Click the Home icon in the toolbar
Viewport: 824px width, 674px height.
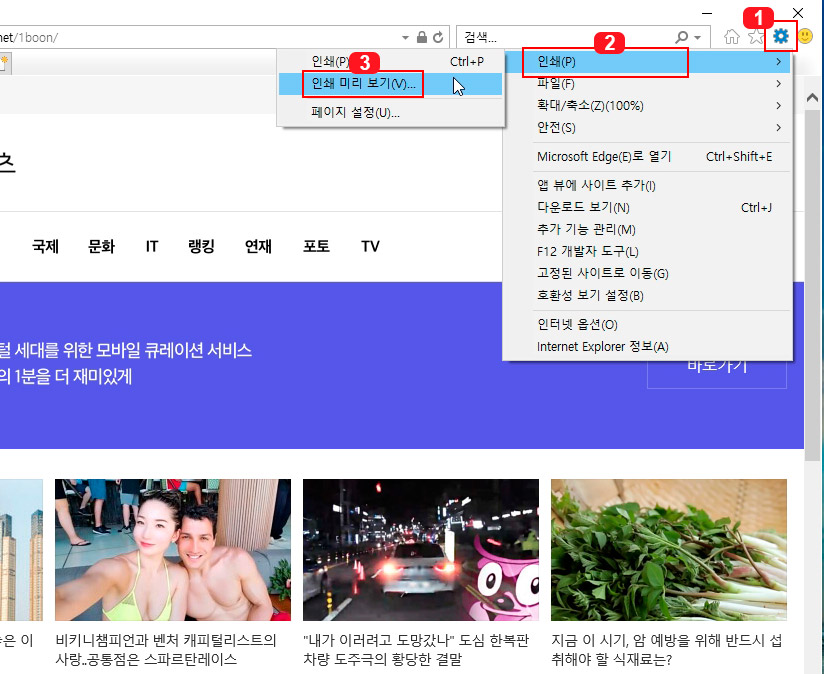pyautogui.click(x=729, y=36)
